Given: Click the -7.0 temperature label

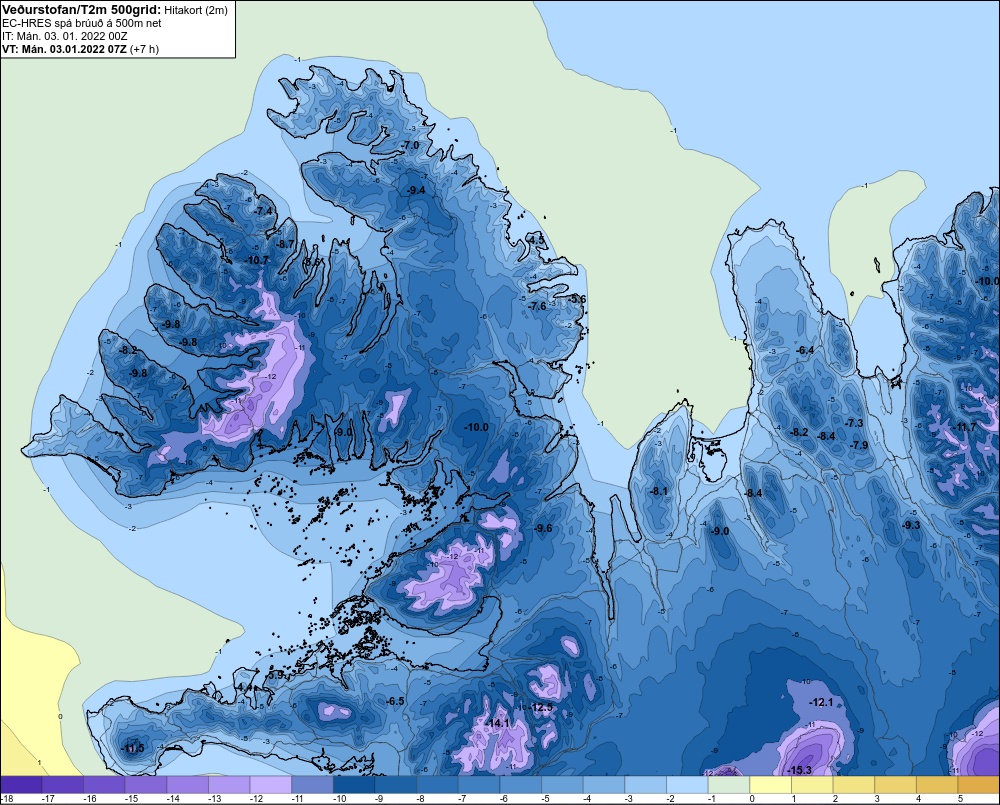Looking at the screenshot, I should [x=411, y=145].
